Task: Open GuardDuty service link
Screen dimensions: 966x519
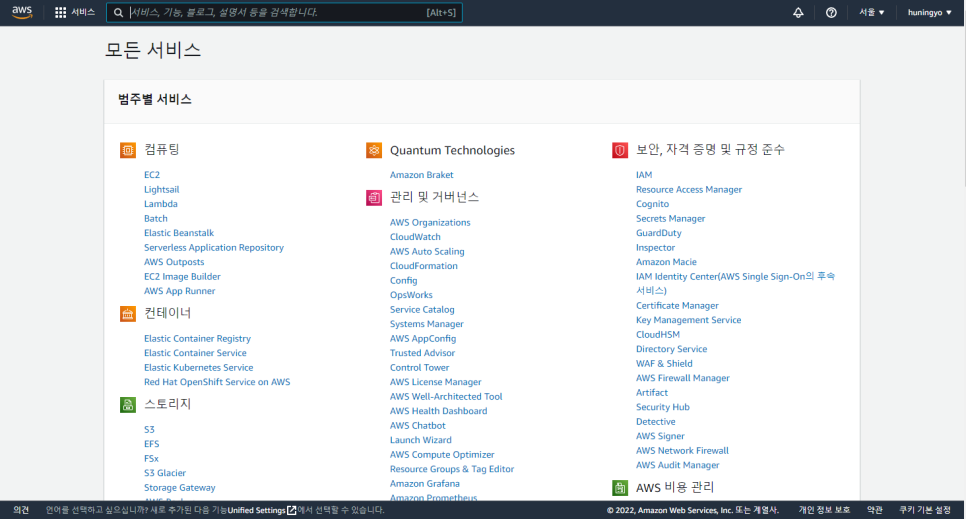Action: pyautogui.click(x=659, y=233)
